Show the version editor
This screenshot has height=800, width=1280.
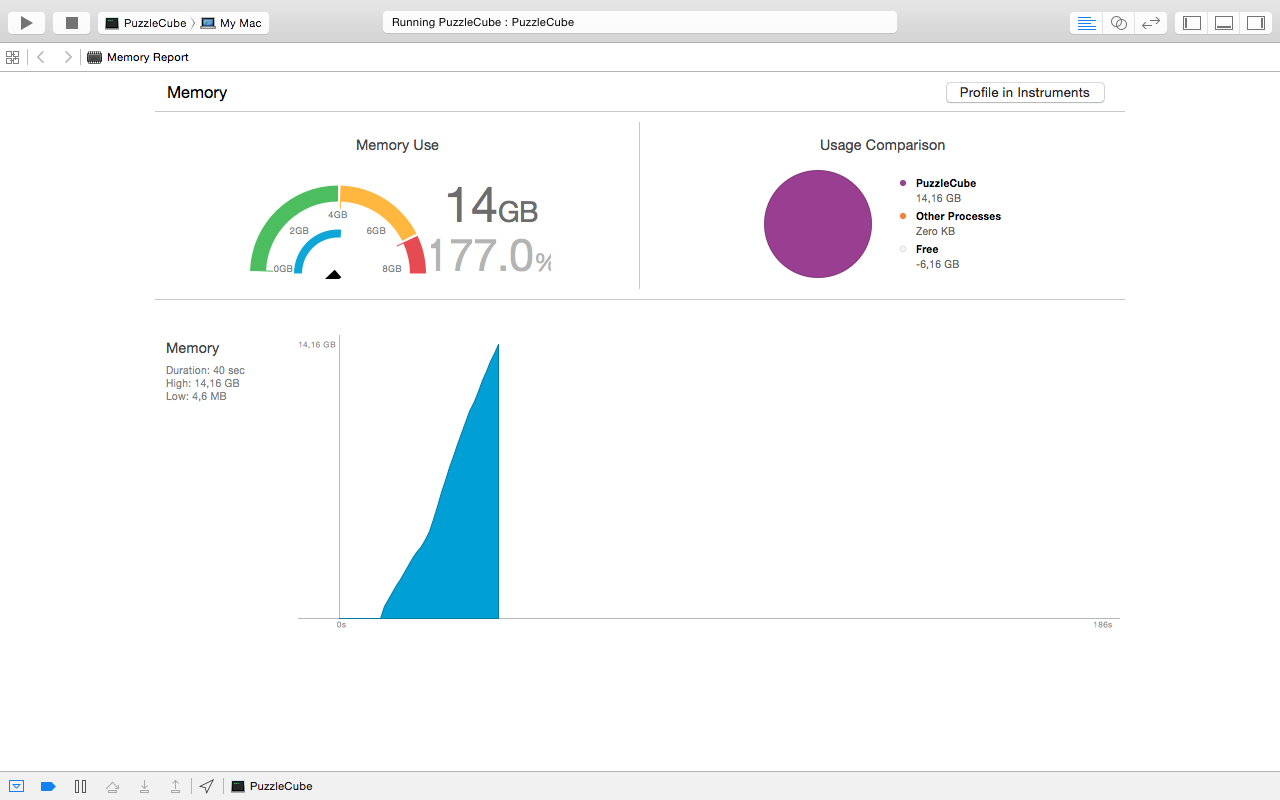[x=1151, y=22]
